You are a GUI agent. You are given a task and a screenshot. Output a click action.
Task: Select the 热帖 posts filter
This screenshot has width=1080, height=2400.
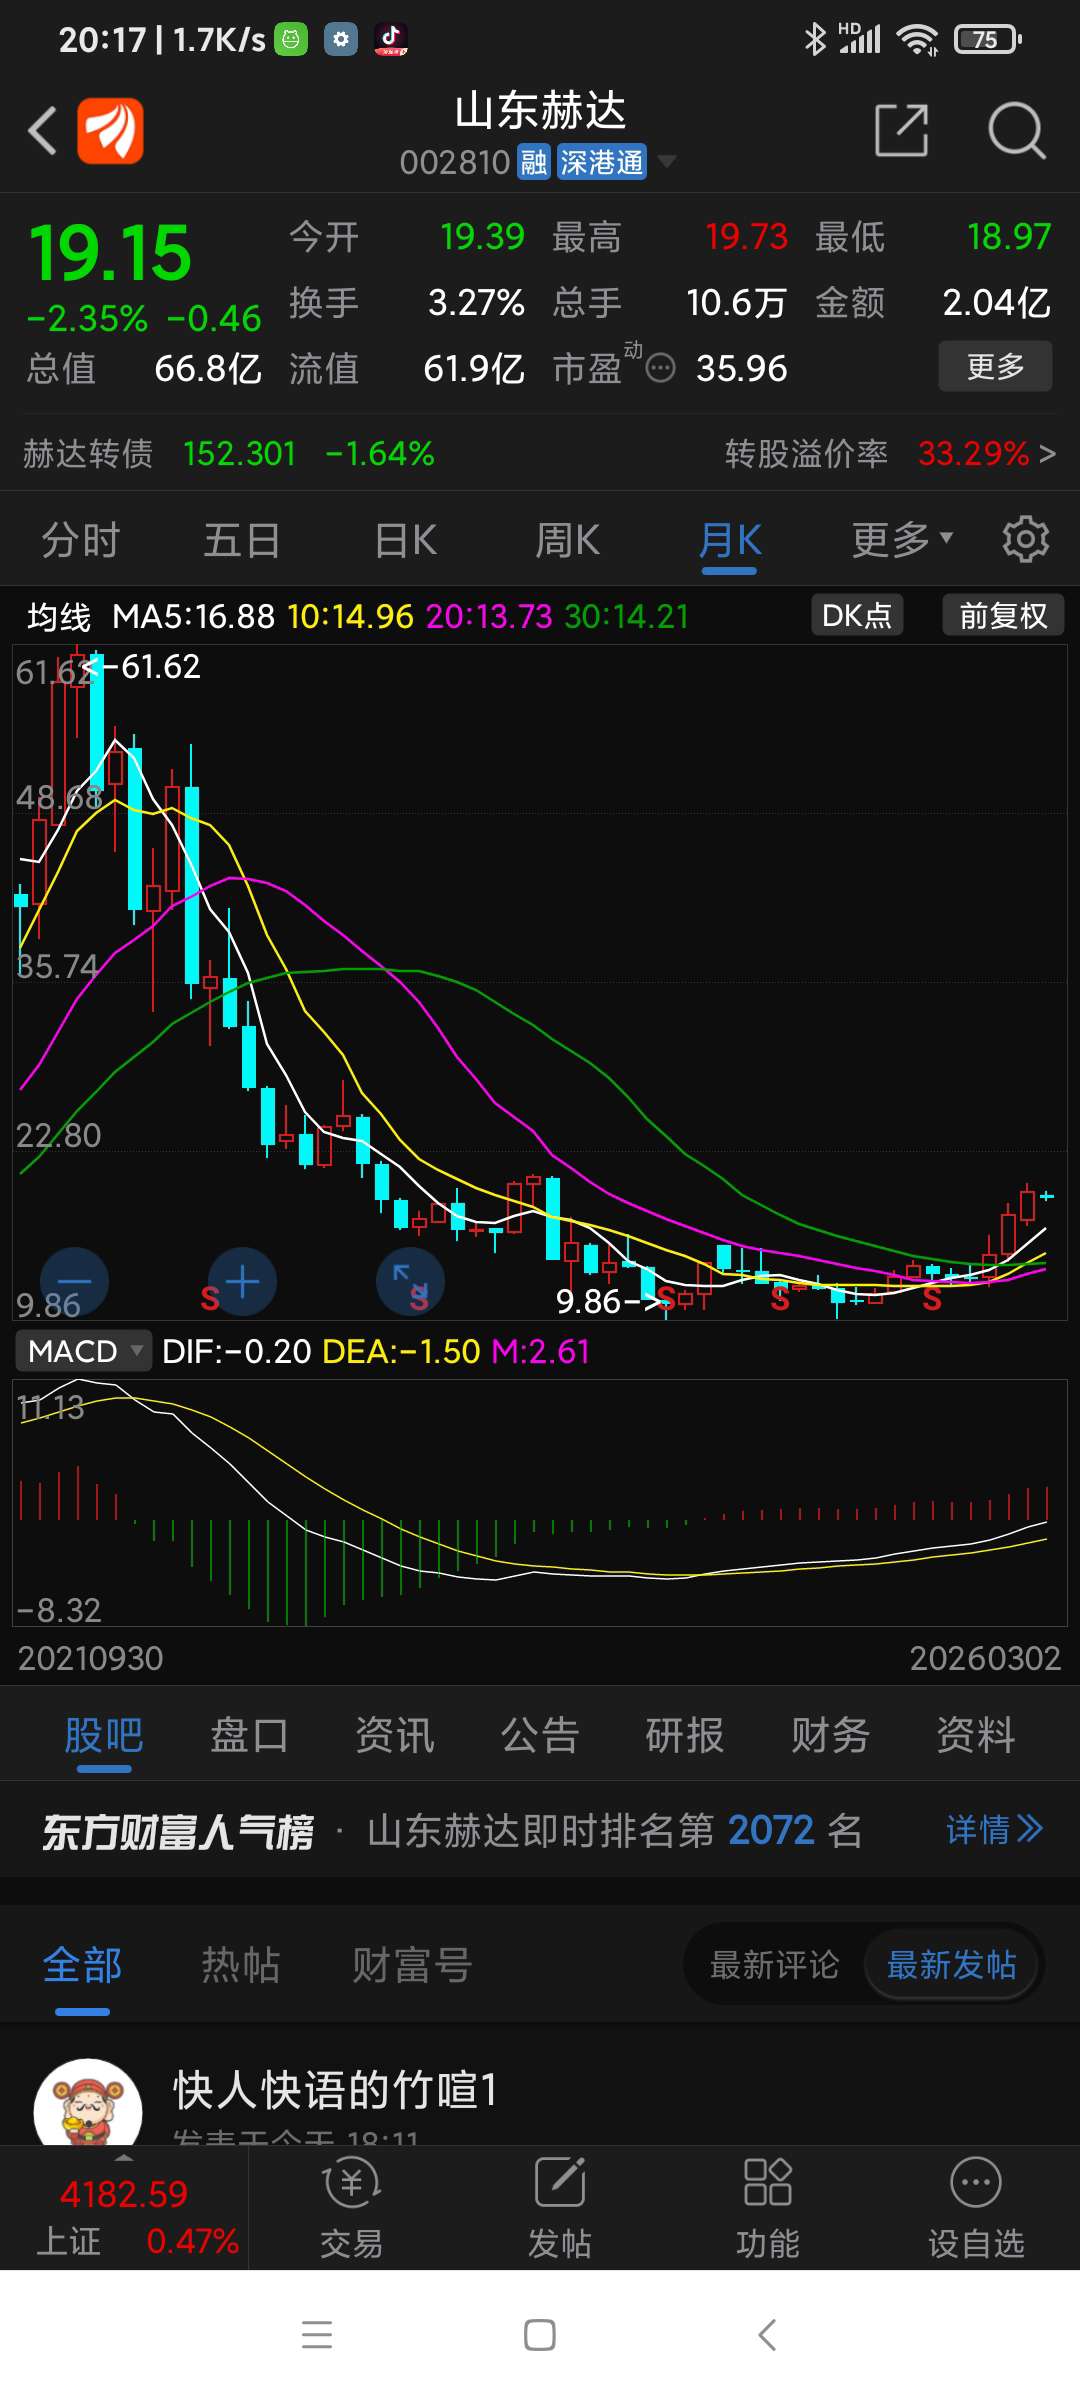click(240, 1965)
